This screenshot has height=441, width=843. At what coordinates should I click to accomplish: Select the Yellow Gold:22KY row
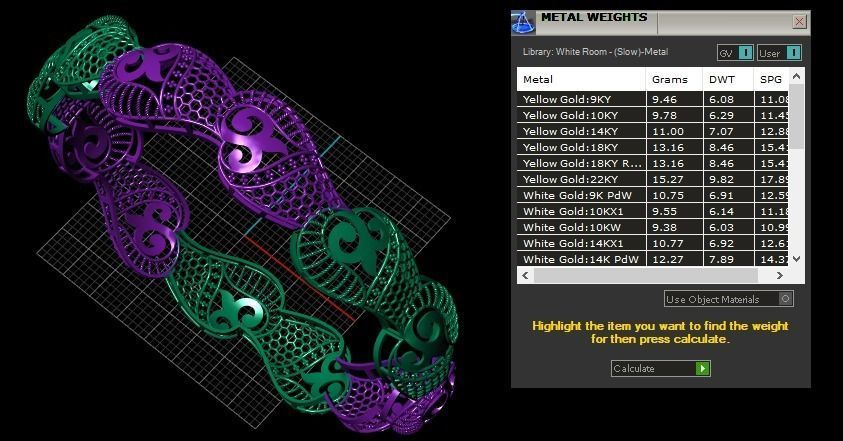pyautogui.click(x=653, y=179)
